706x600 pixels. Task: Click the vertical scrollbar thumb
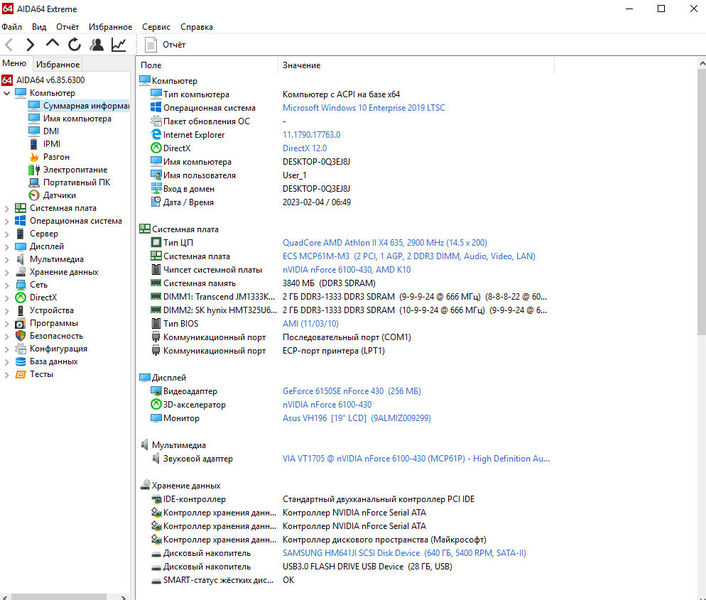coord(701,202)
